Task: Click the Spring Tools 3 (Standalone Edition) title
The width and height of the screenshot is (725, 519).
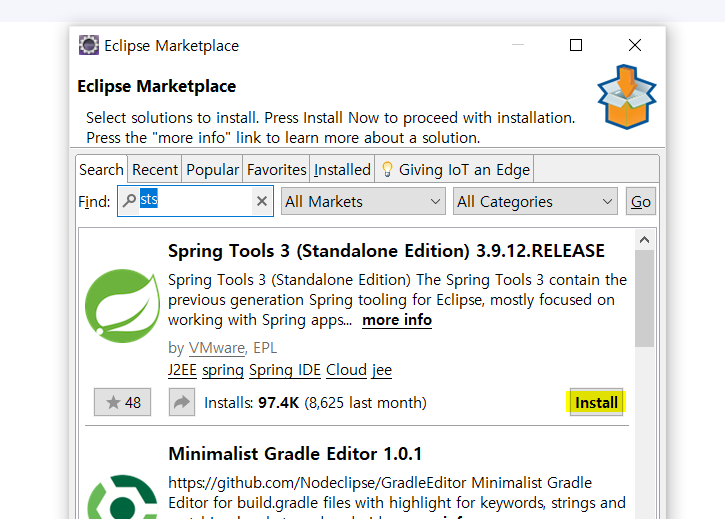Action: (387, 251)
